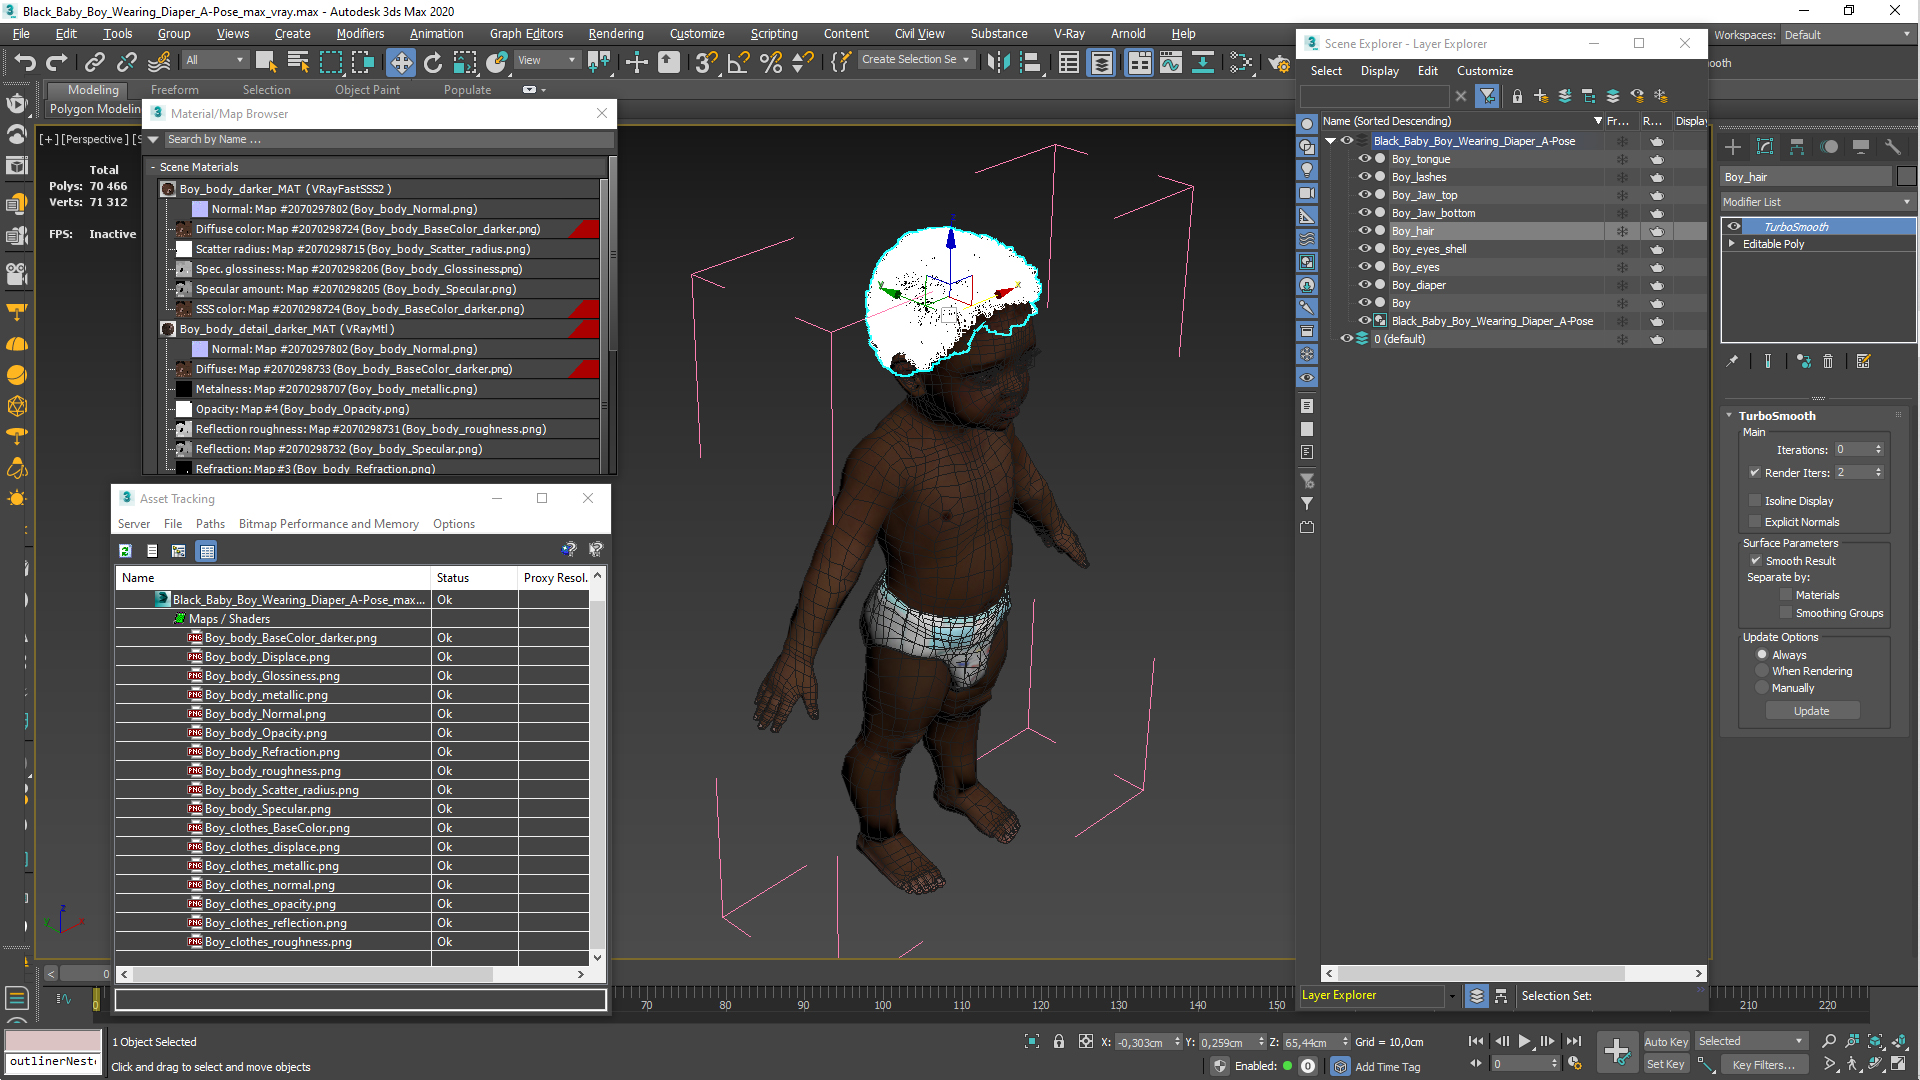Viewport: 1920px width, 1080px height.
Task: Remove modifier from the stack trash icon
Action: (1828, 361)
